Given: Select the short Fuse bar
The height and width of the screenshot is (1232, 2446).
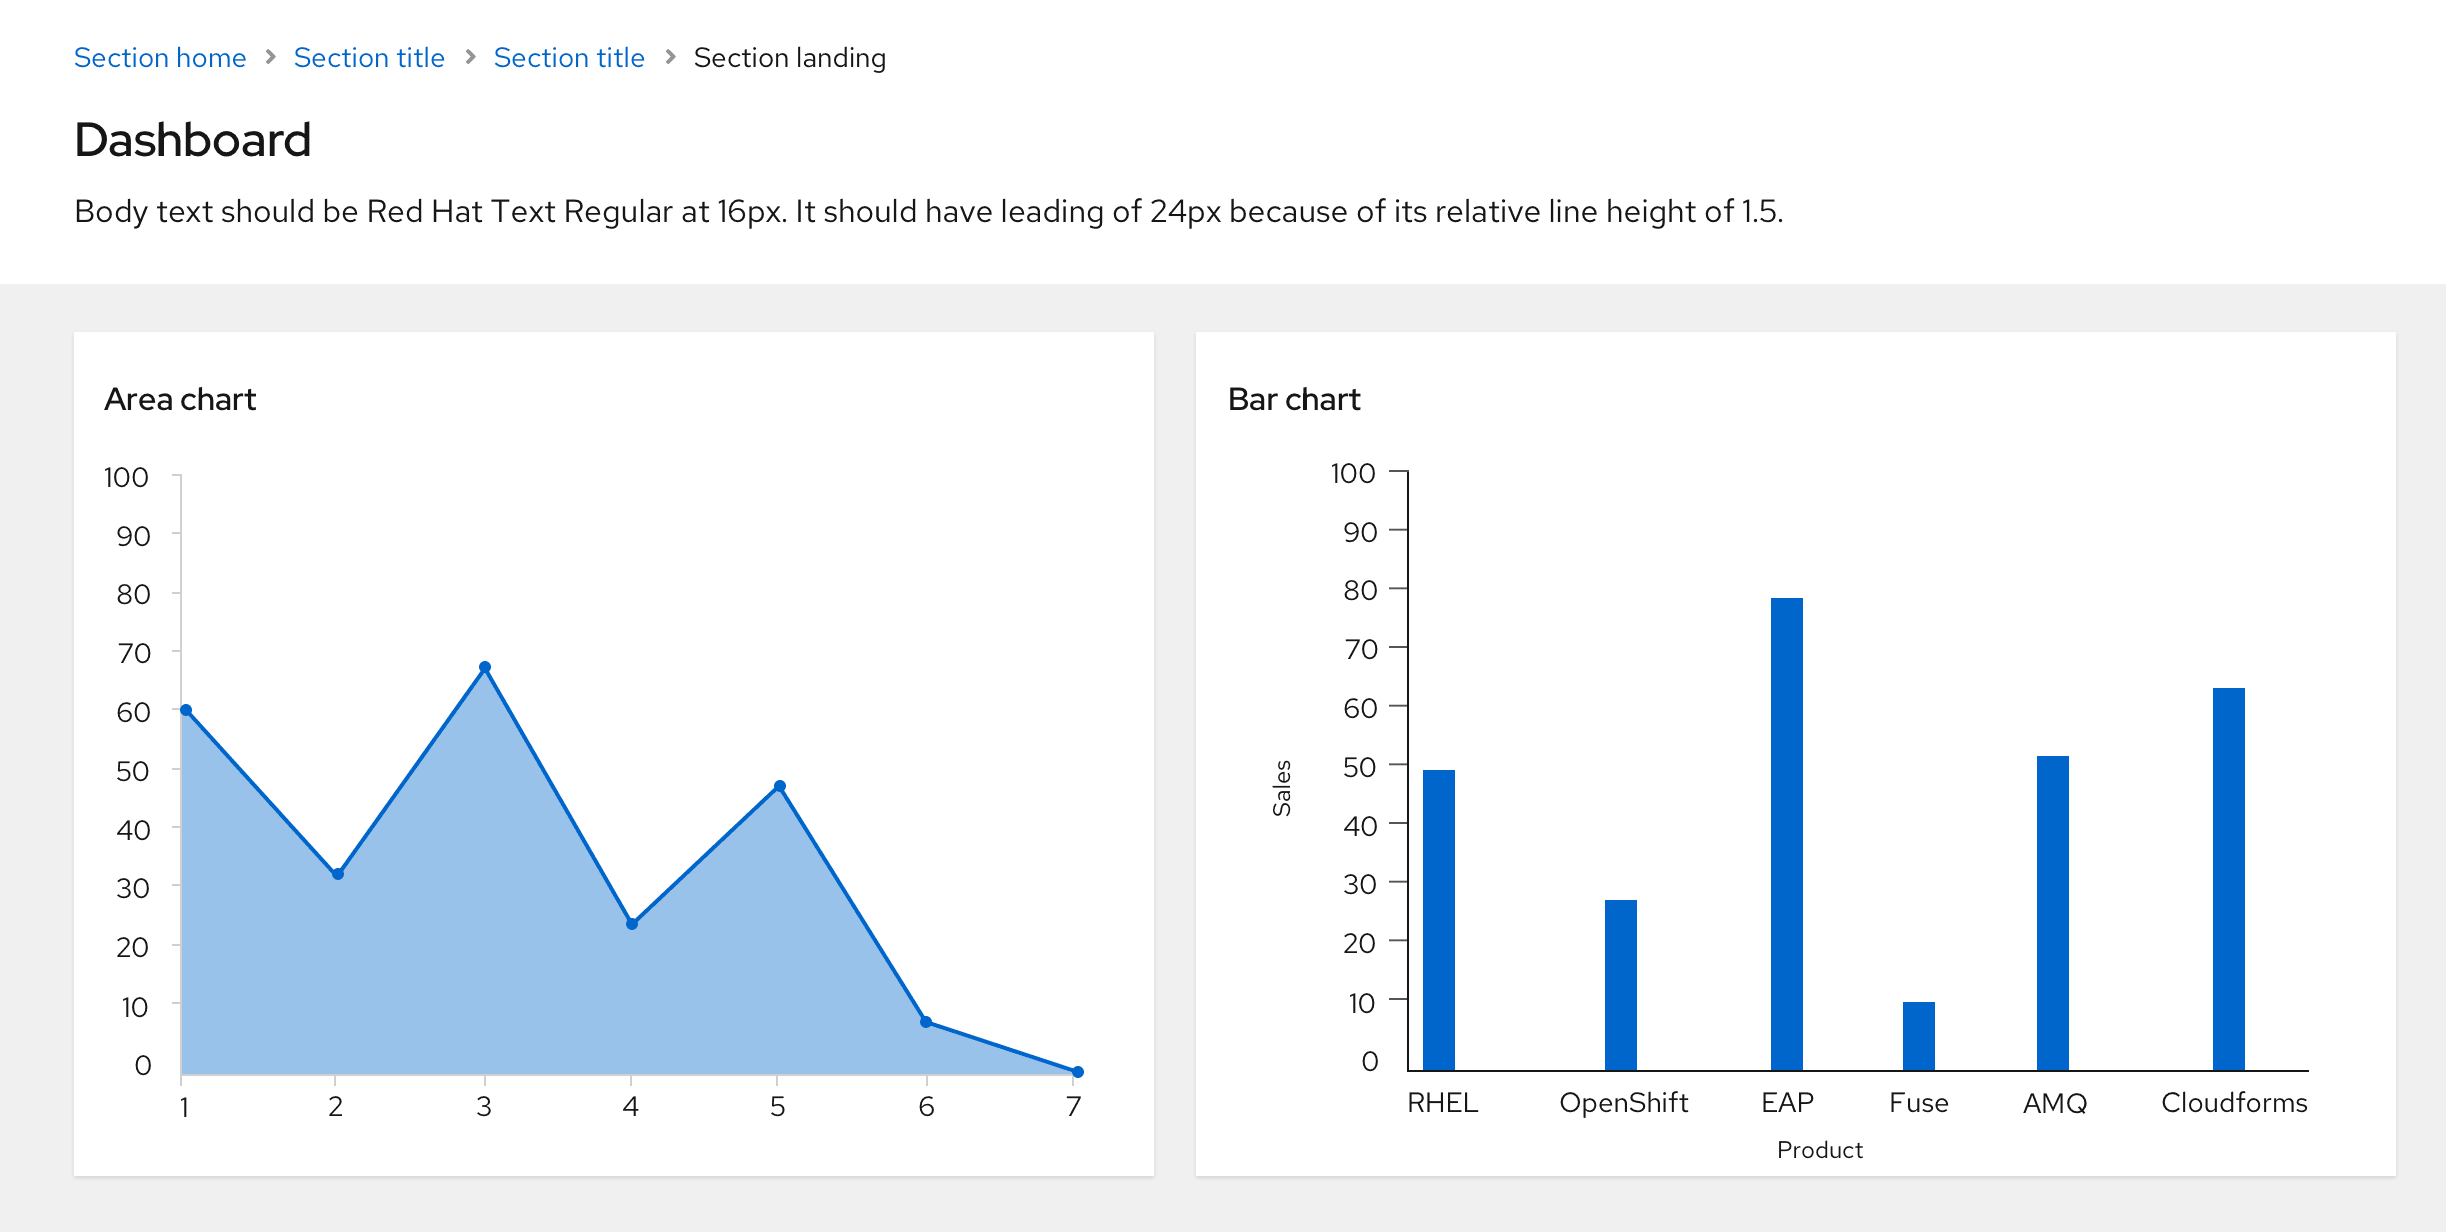Looking at the screenshot, I should (x=1919, y=1036).
